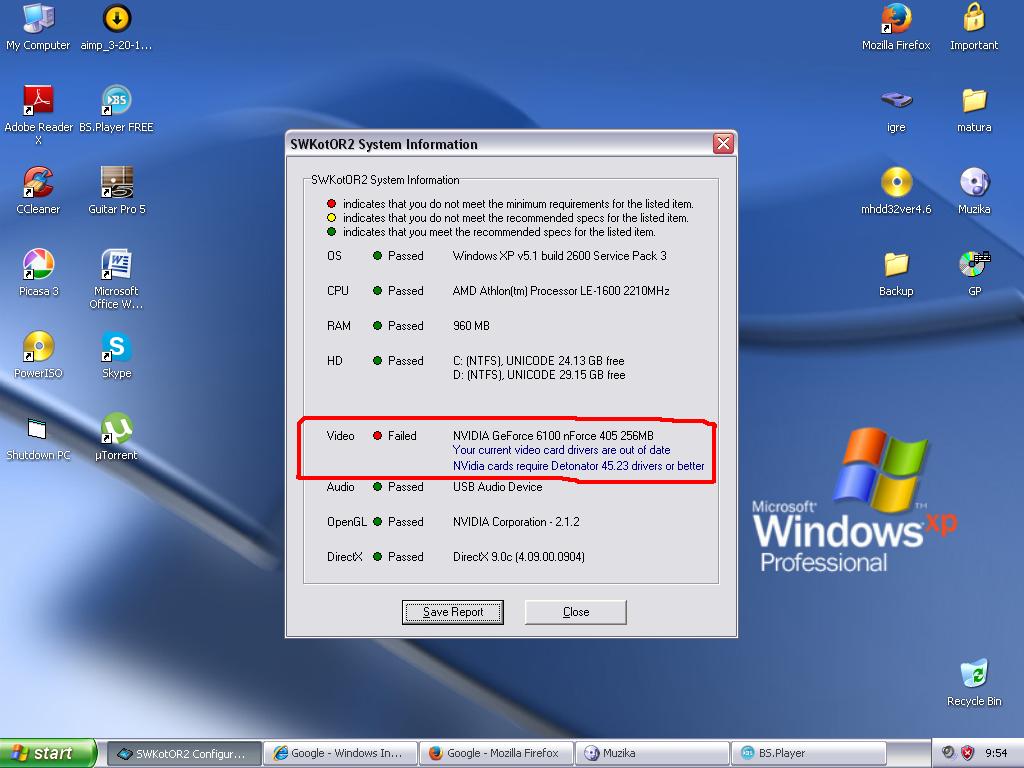Click 'NVIDIA GeForce 6100 nForce 405 256MB' text
The height and width of the screenshot is (768, 1024).
[x=553, y=436]
